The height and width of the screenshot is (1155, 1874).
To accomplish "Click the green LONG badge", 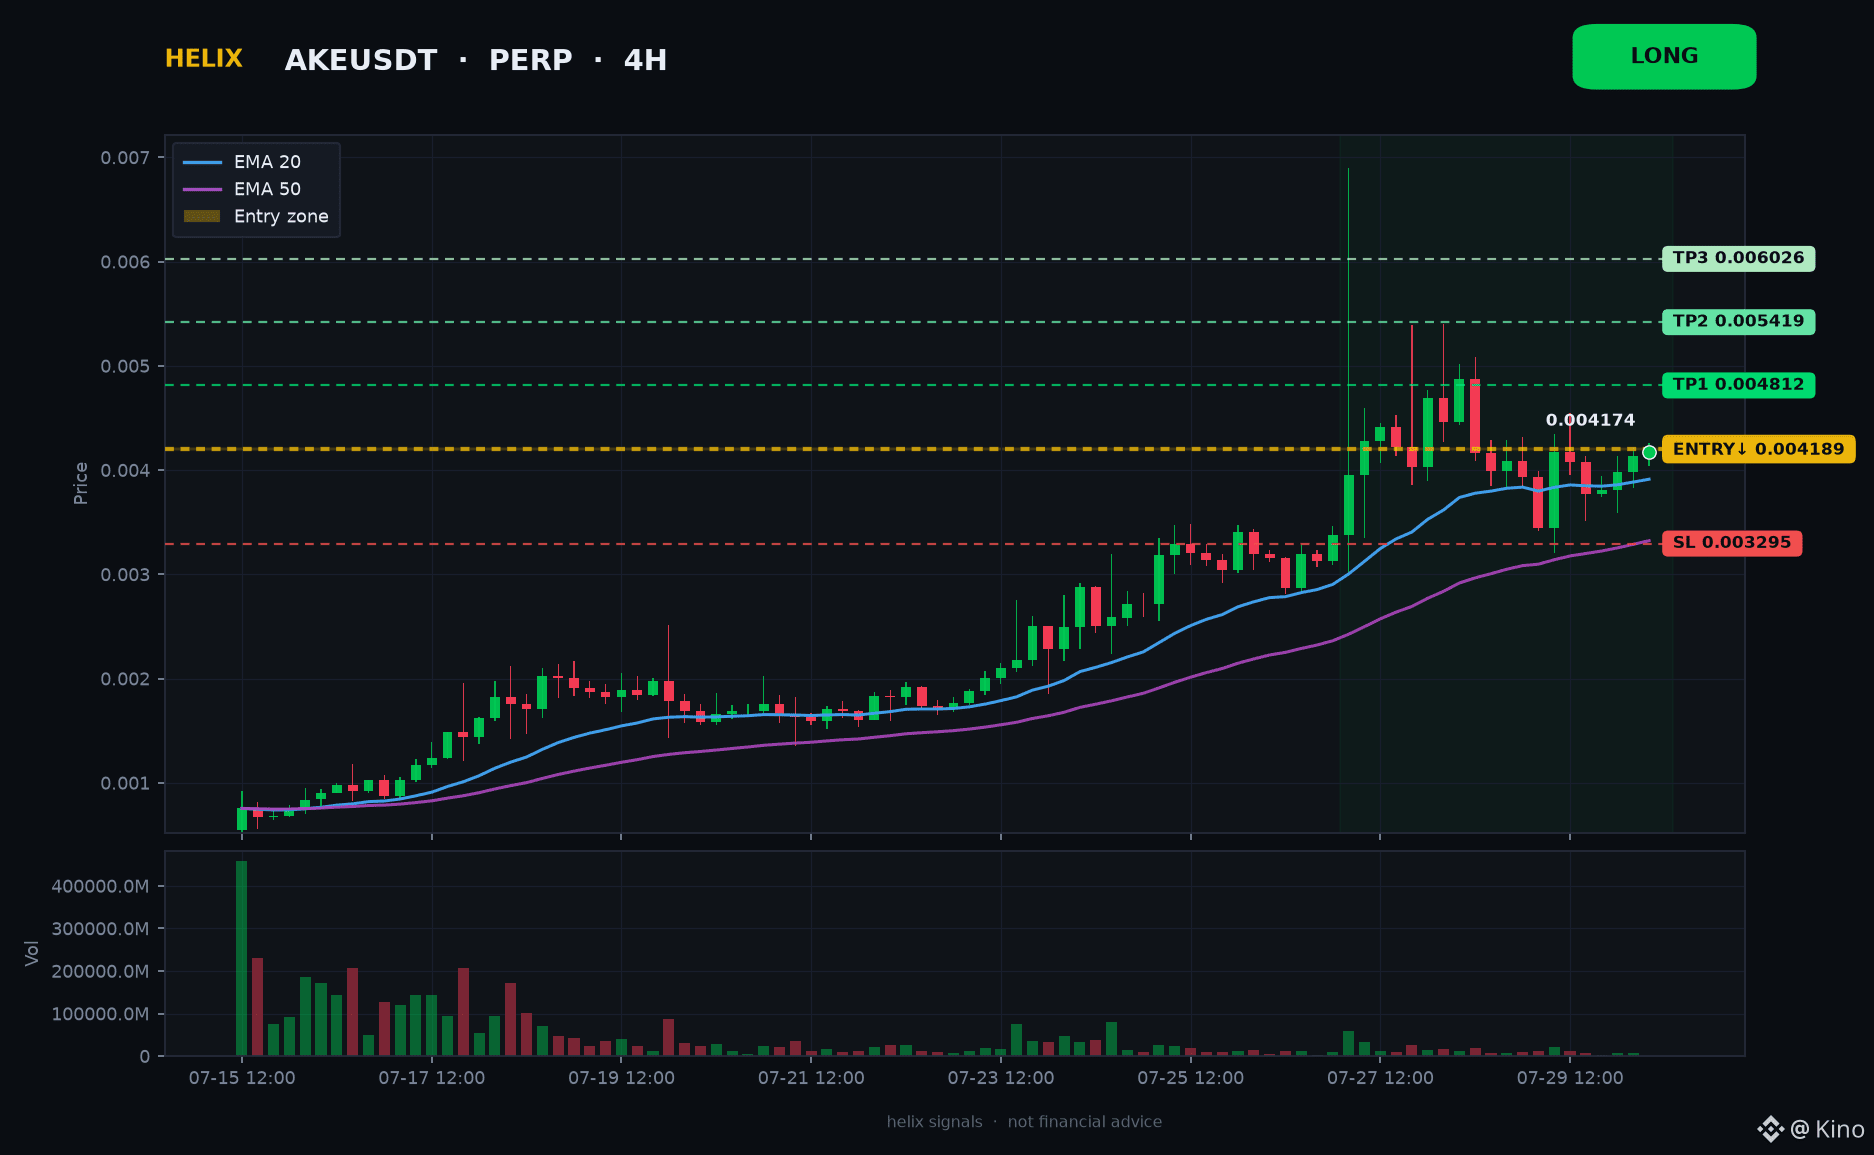I will coord(1664,57).
